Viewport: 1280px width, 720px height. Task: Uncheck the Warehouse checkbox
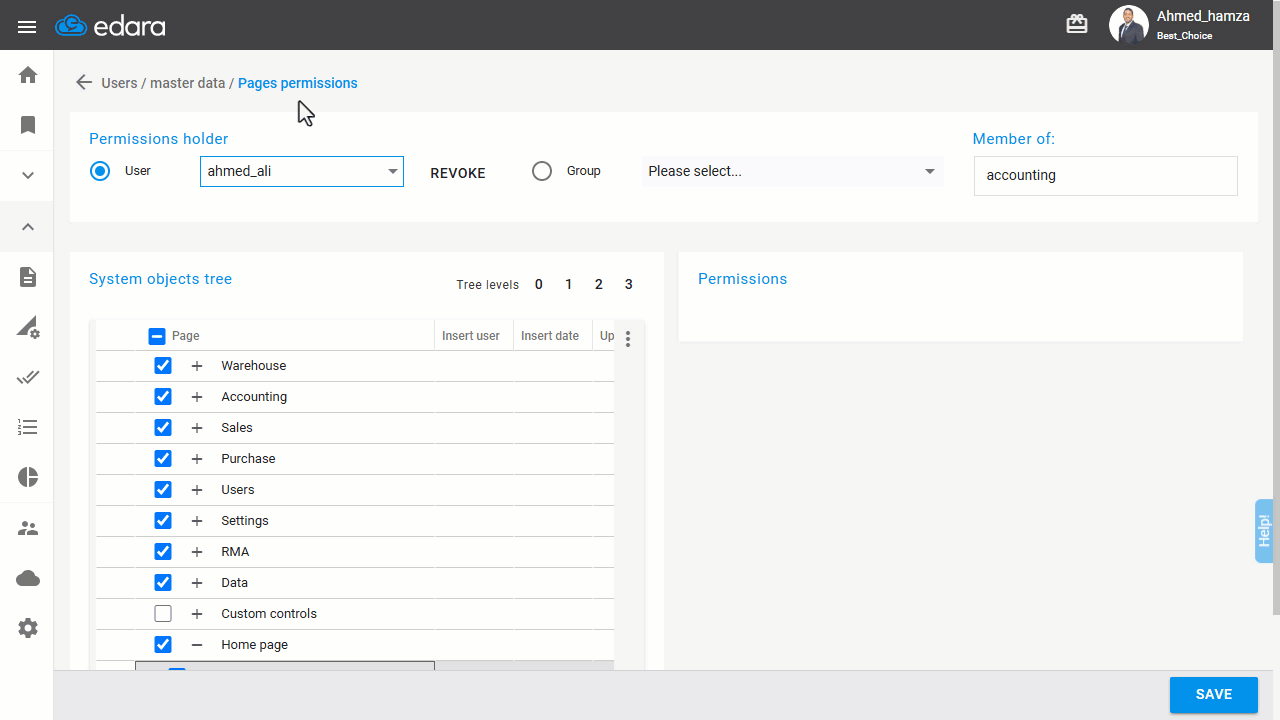pyautogui.click(x=163, y=366)
